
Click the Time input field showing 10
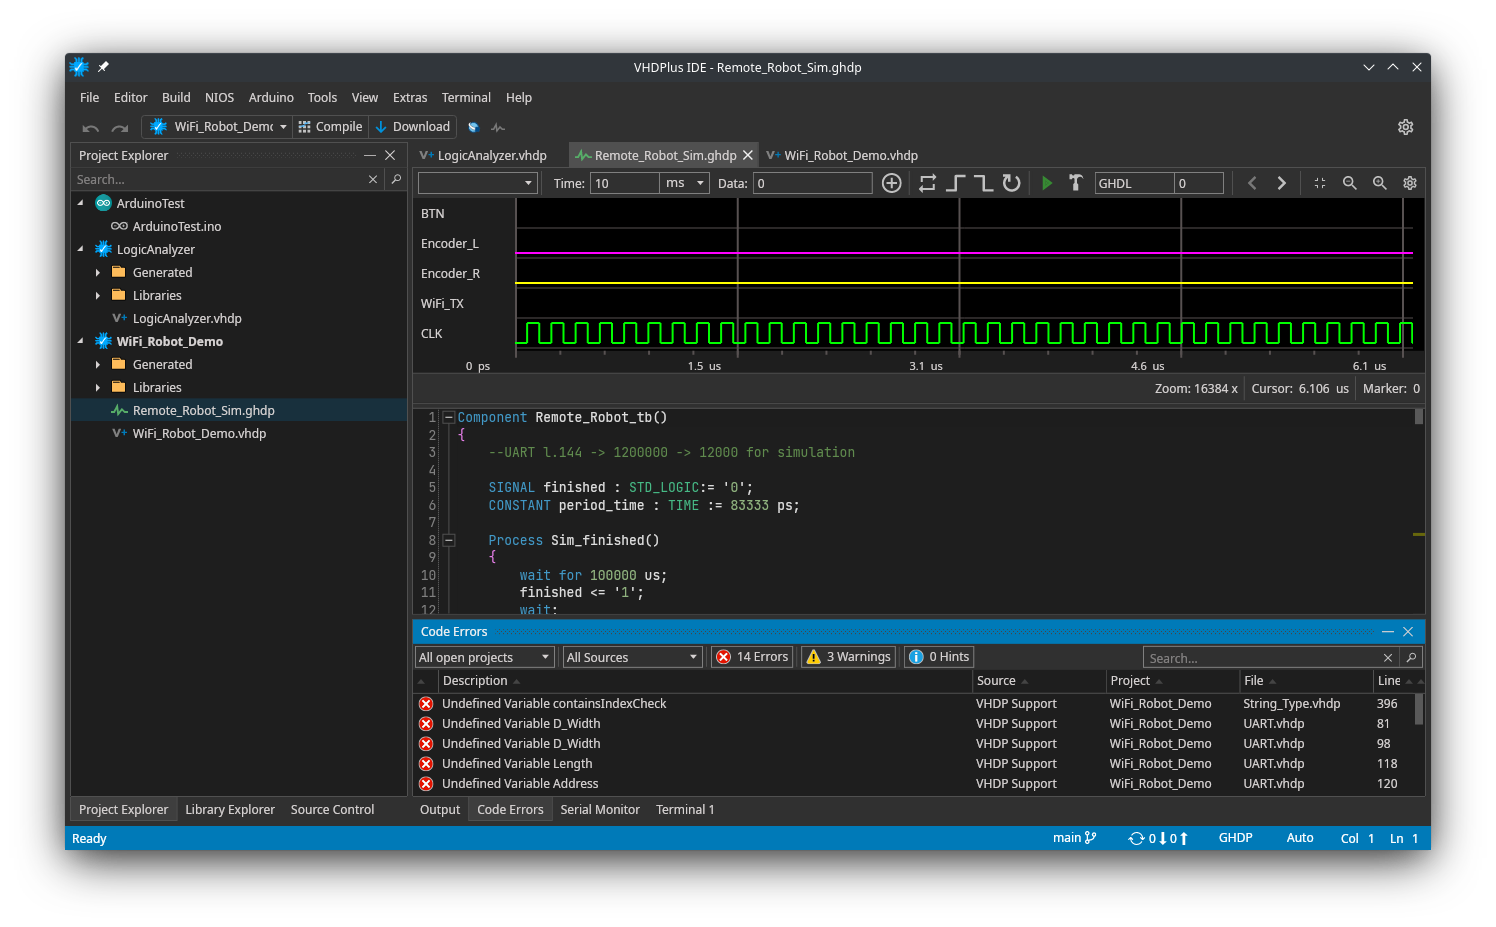(x=624, y=183)
